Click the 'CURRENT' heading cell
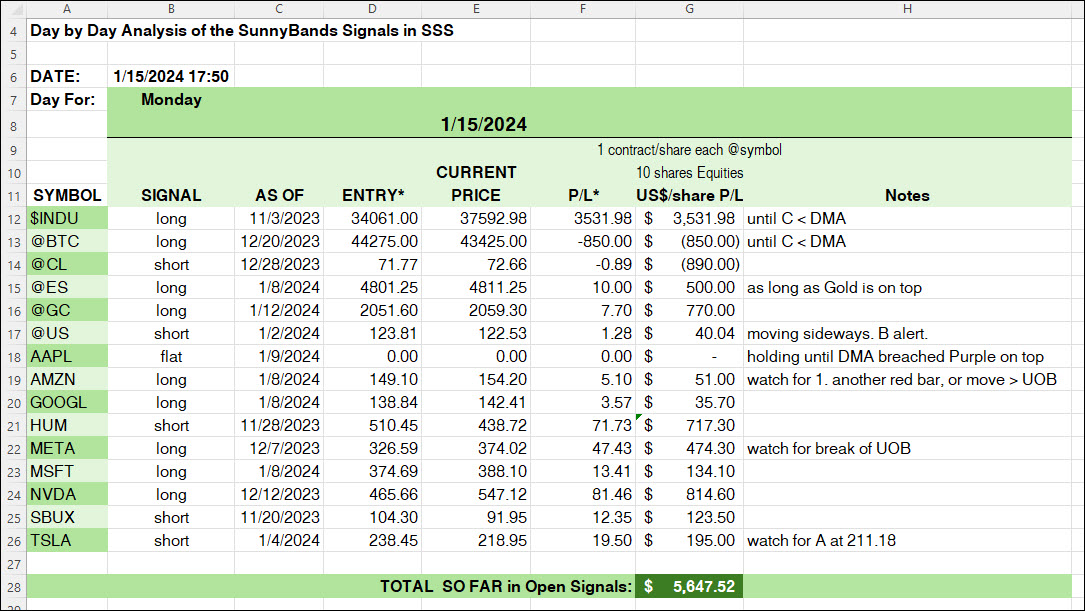Viewport: 1085px width, 611px height. pyautogui.click(x=476, y=172)
